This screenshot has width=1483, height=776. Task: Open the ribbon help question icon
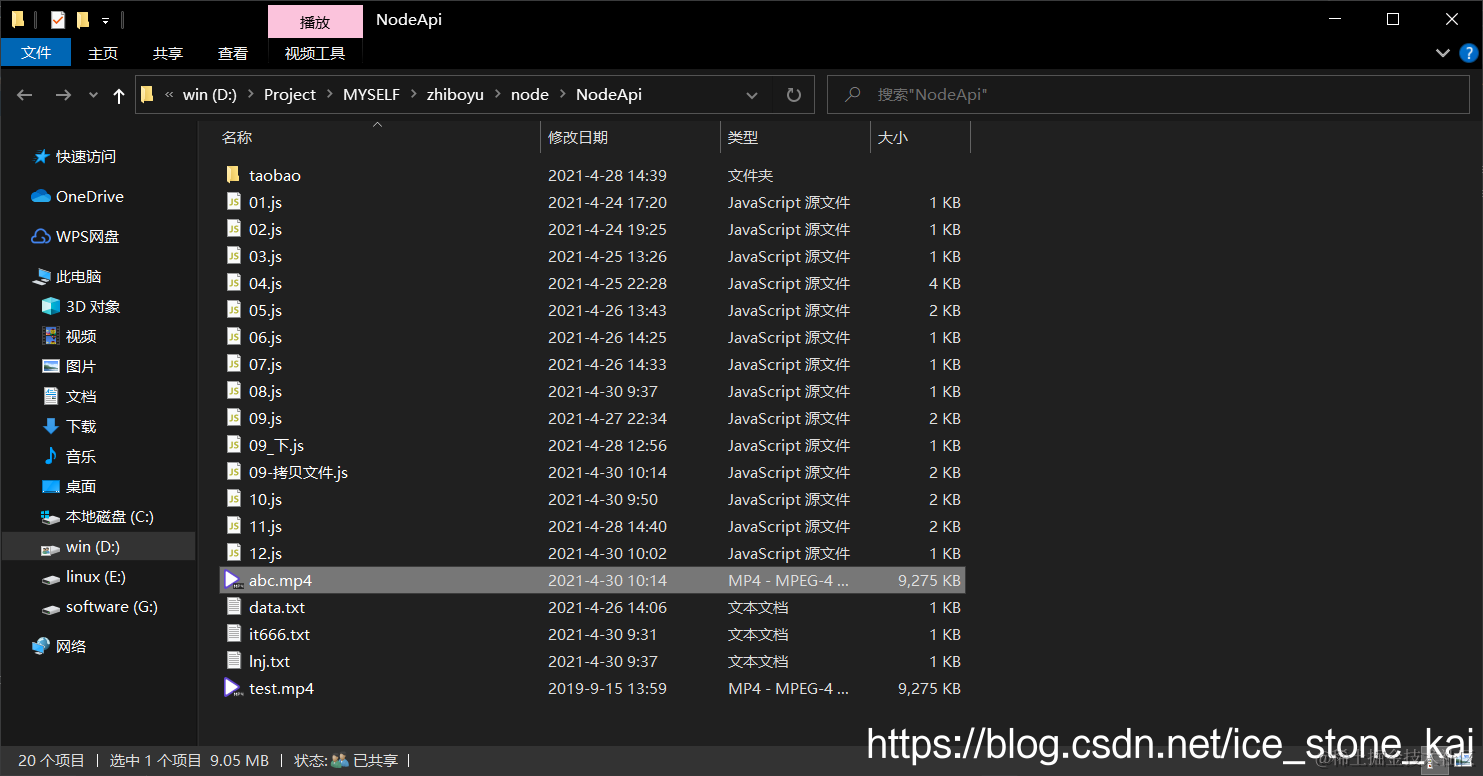click(1469, 53)
